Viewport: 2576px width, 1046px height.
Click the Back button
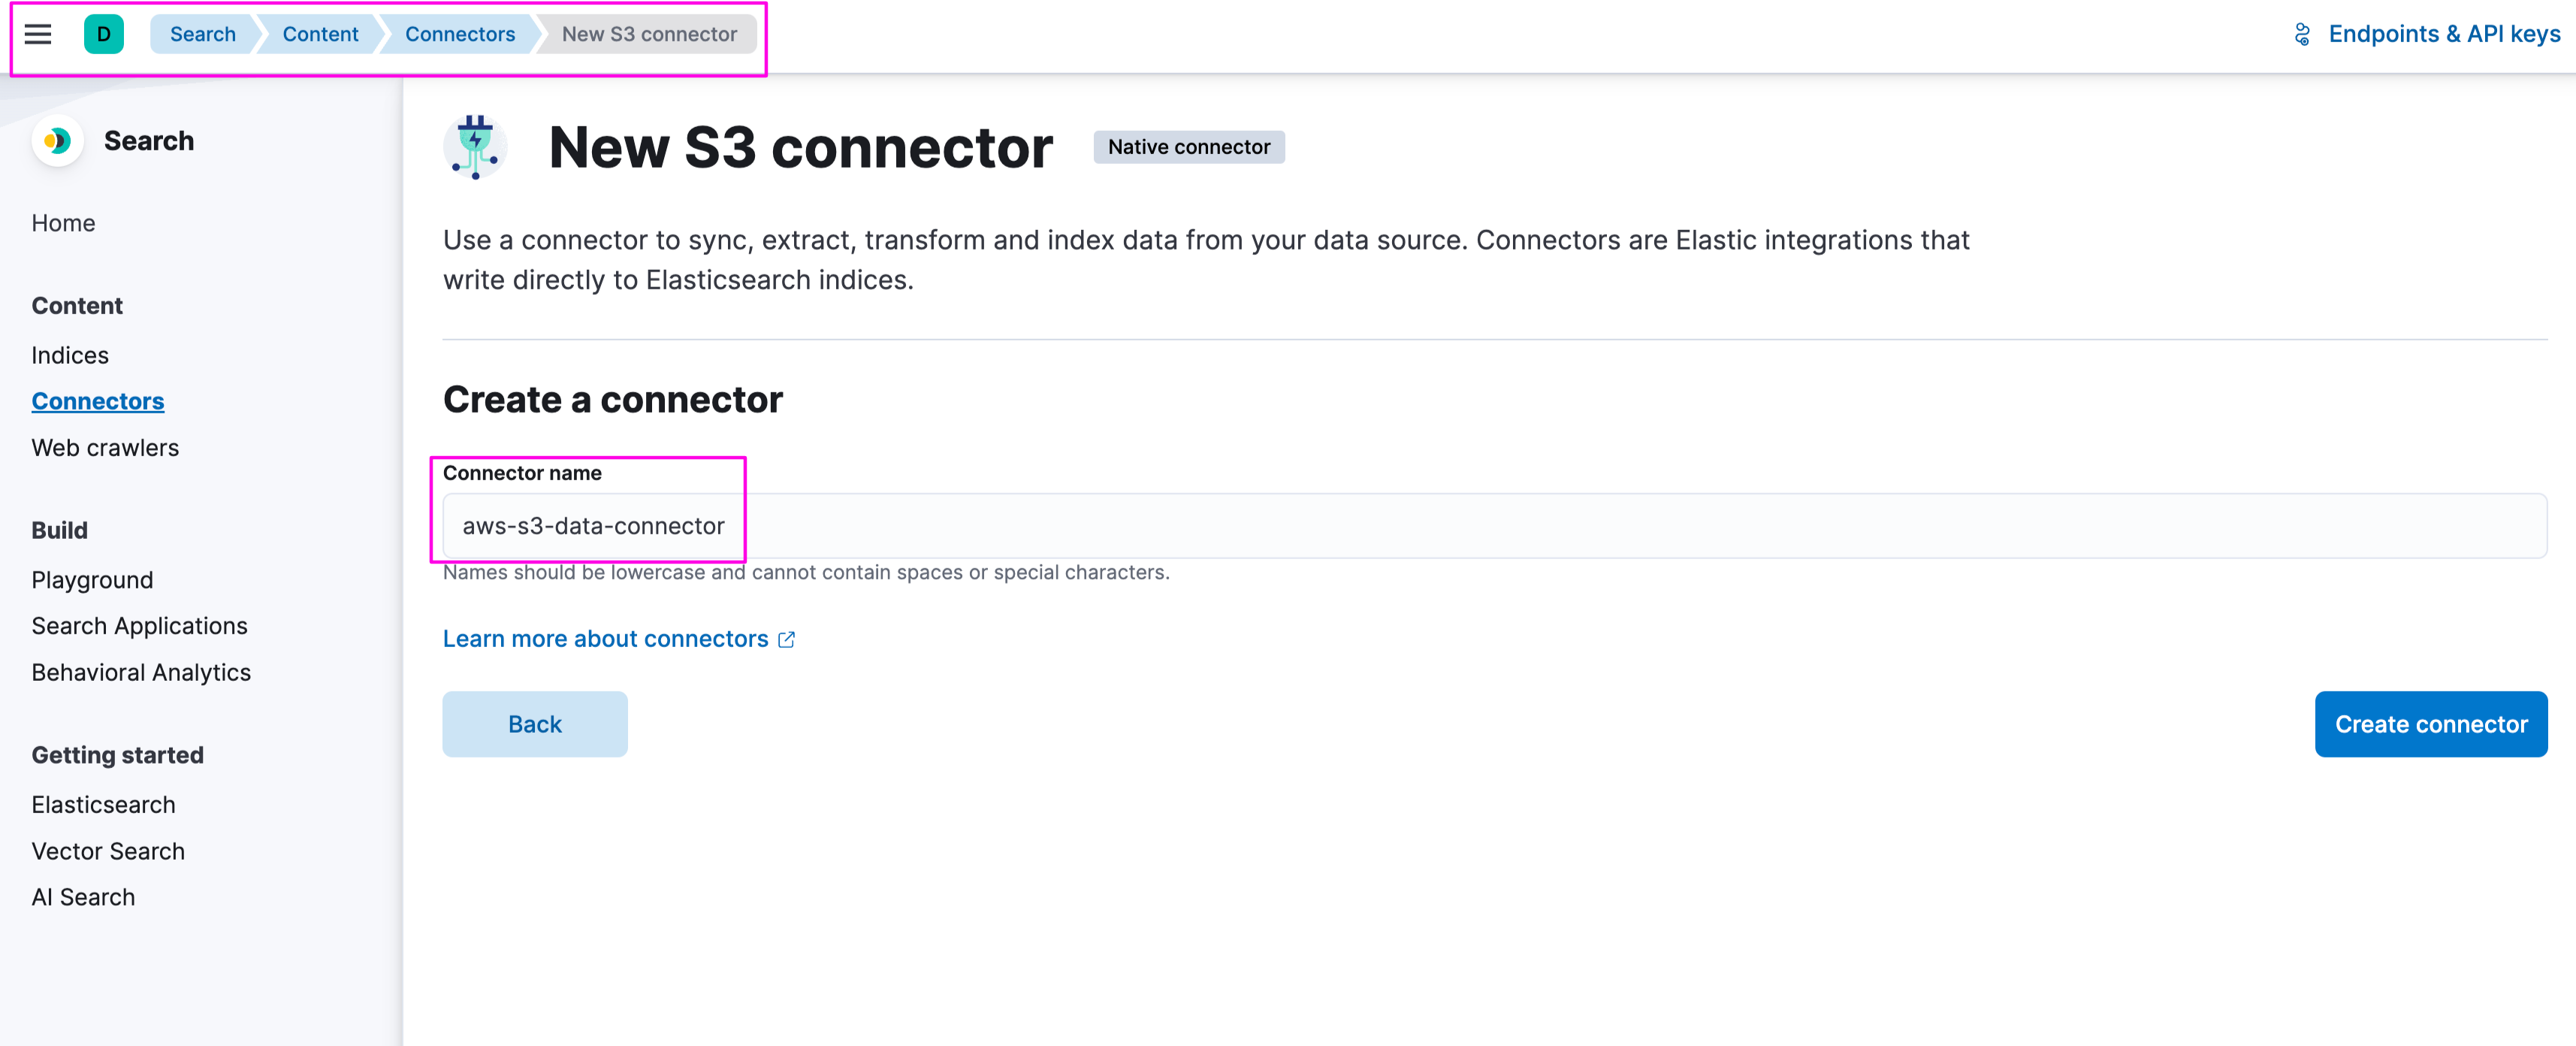[534, 723]
